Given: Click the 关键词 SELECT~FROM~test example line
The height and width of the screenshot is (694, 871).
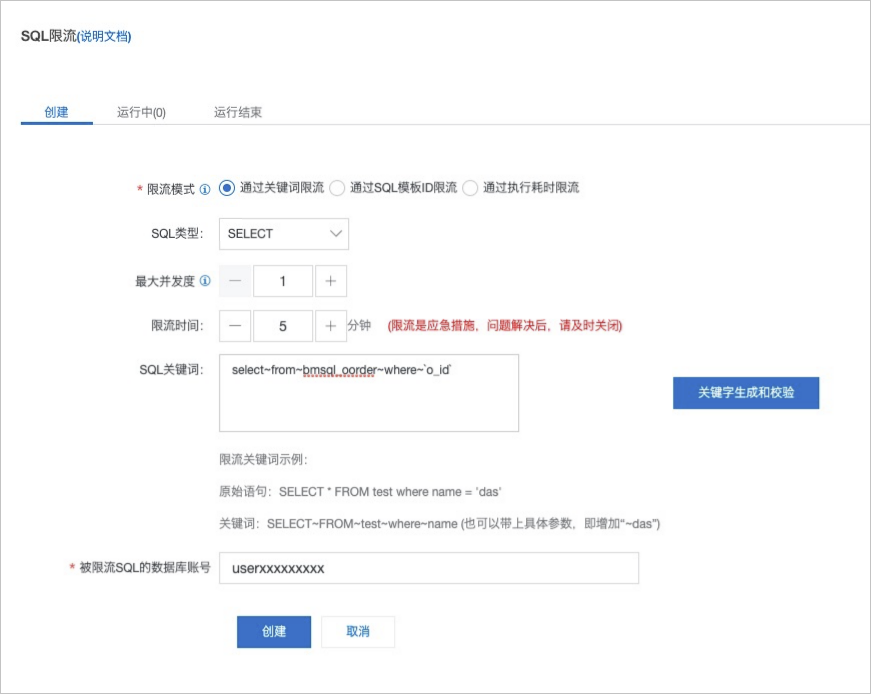Looking at the screenshot, I should coord(439,524).
